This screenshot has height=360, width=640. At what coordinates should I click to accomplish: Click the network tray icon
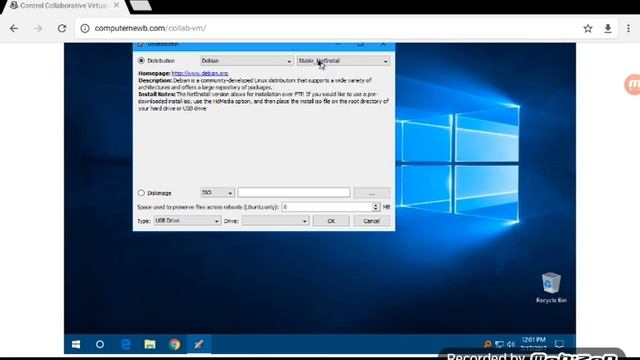coord(499,344)
